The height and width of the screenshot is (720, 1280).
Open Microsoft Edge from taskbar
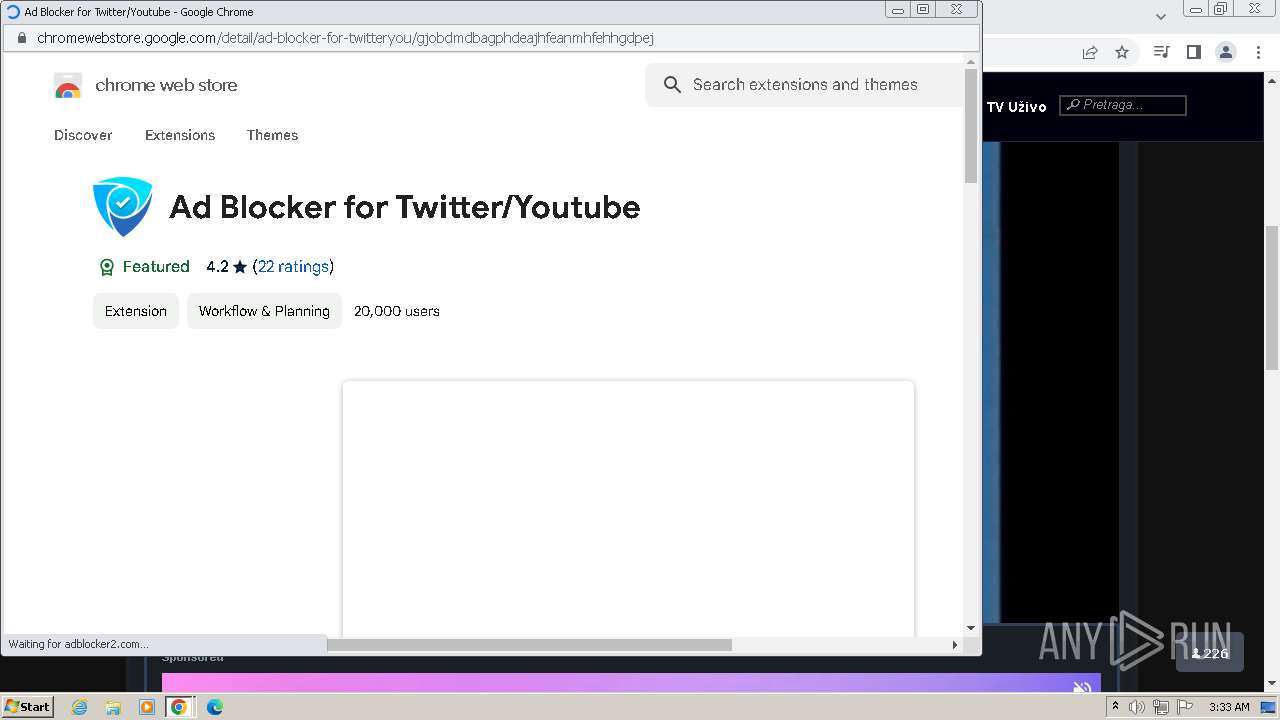tap(214, 707)
